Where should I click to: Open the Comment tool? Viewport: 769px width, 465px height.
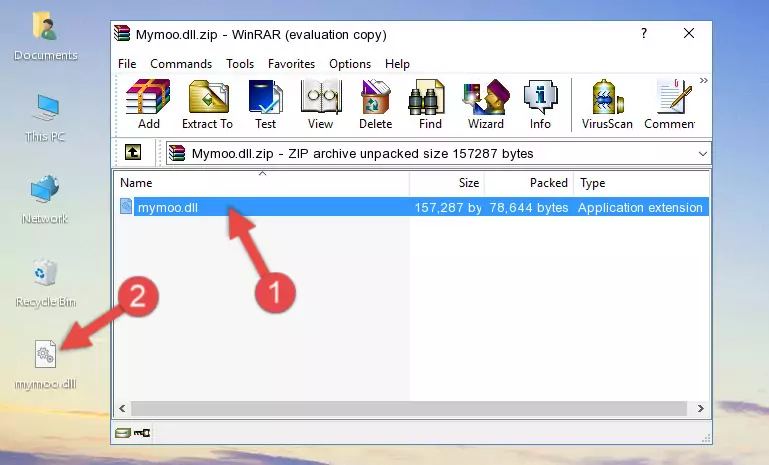pyautogui.click(x=670, y=104)
